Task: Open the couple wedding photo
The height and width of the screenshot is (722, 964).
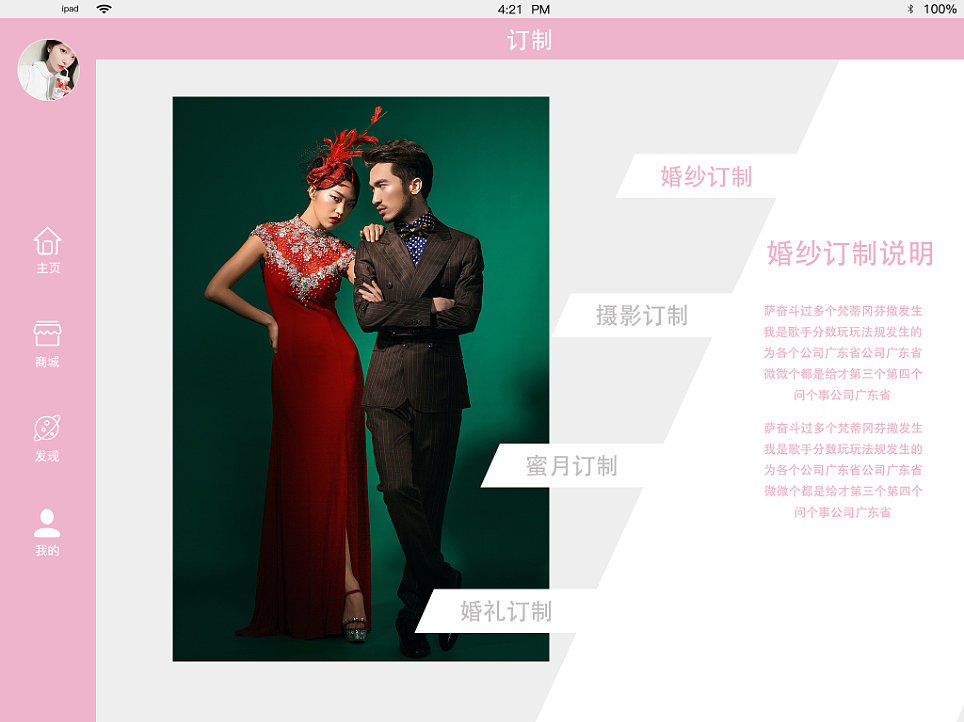Action: pyautogui.click(x=360, y=378)
